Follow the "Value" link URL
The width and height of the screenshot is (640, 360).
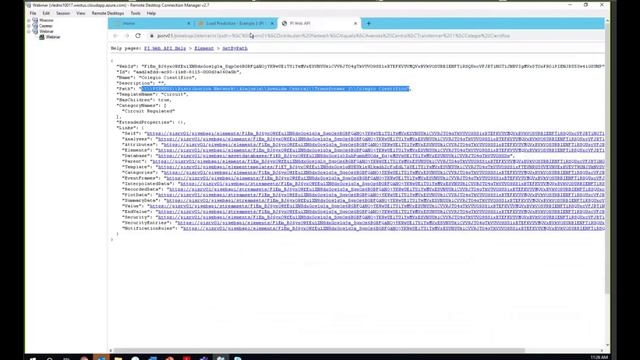tap(376, 207)
